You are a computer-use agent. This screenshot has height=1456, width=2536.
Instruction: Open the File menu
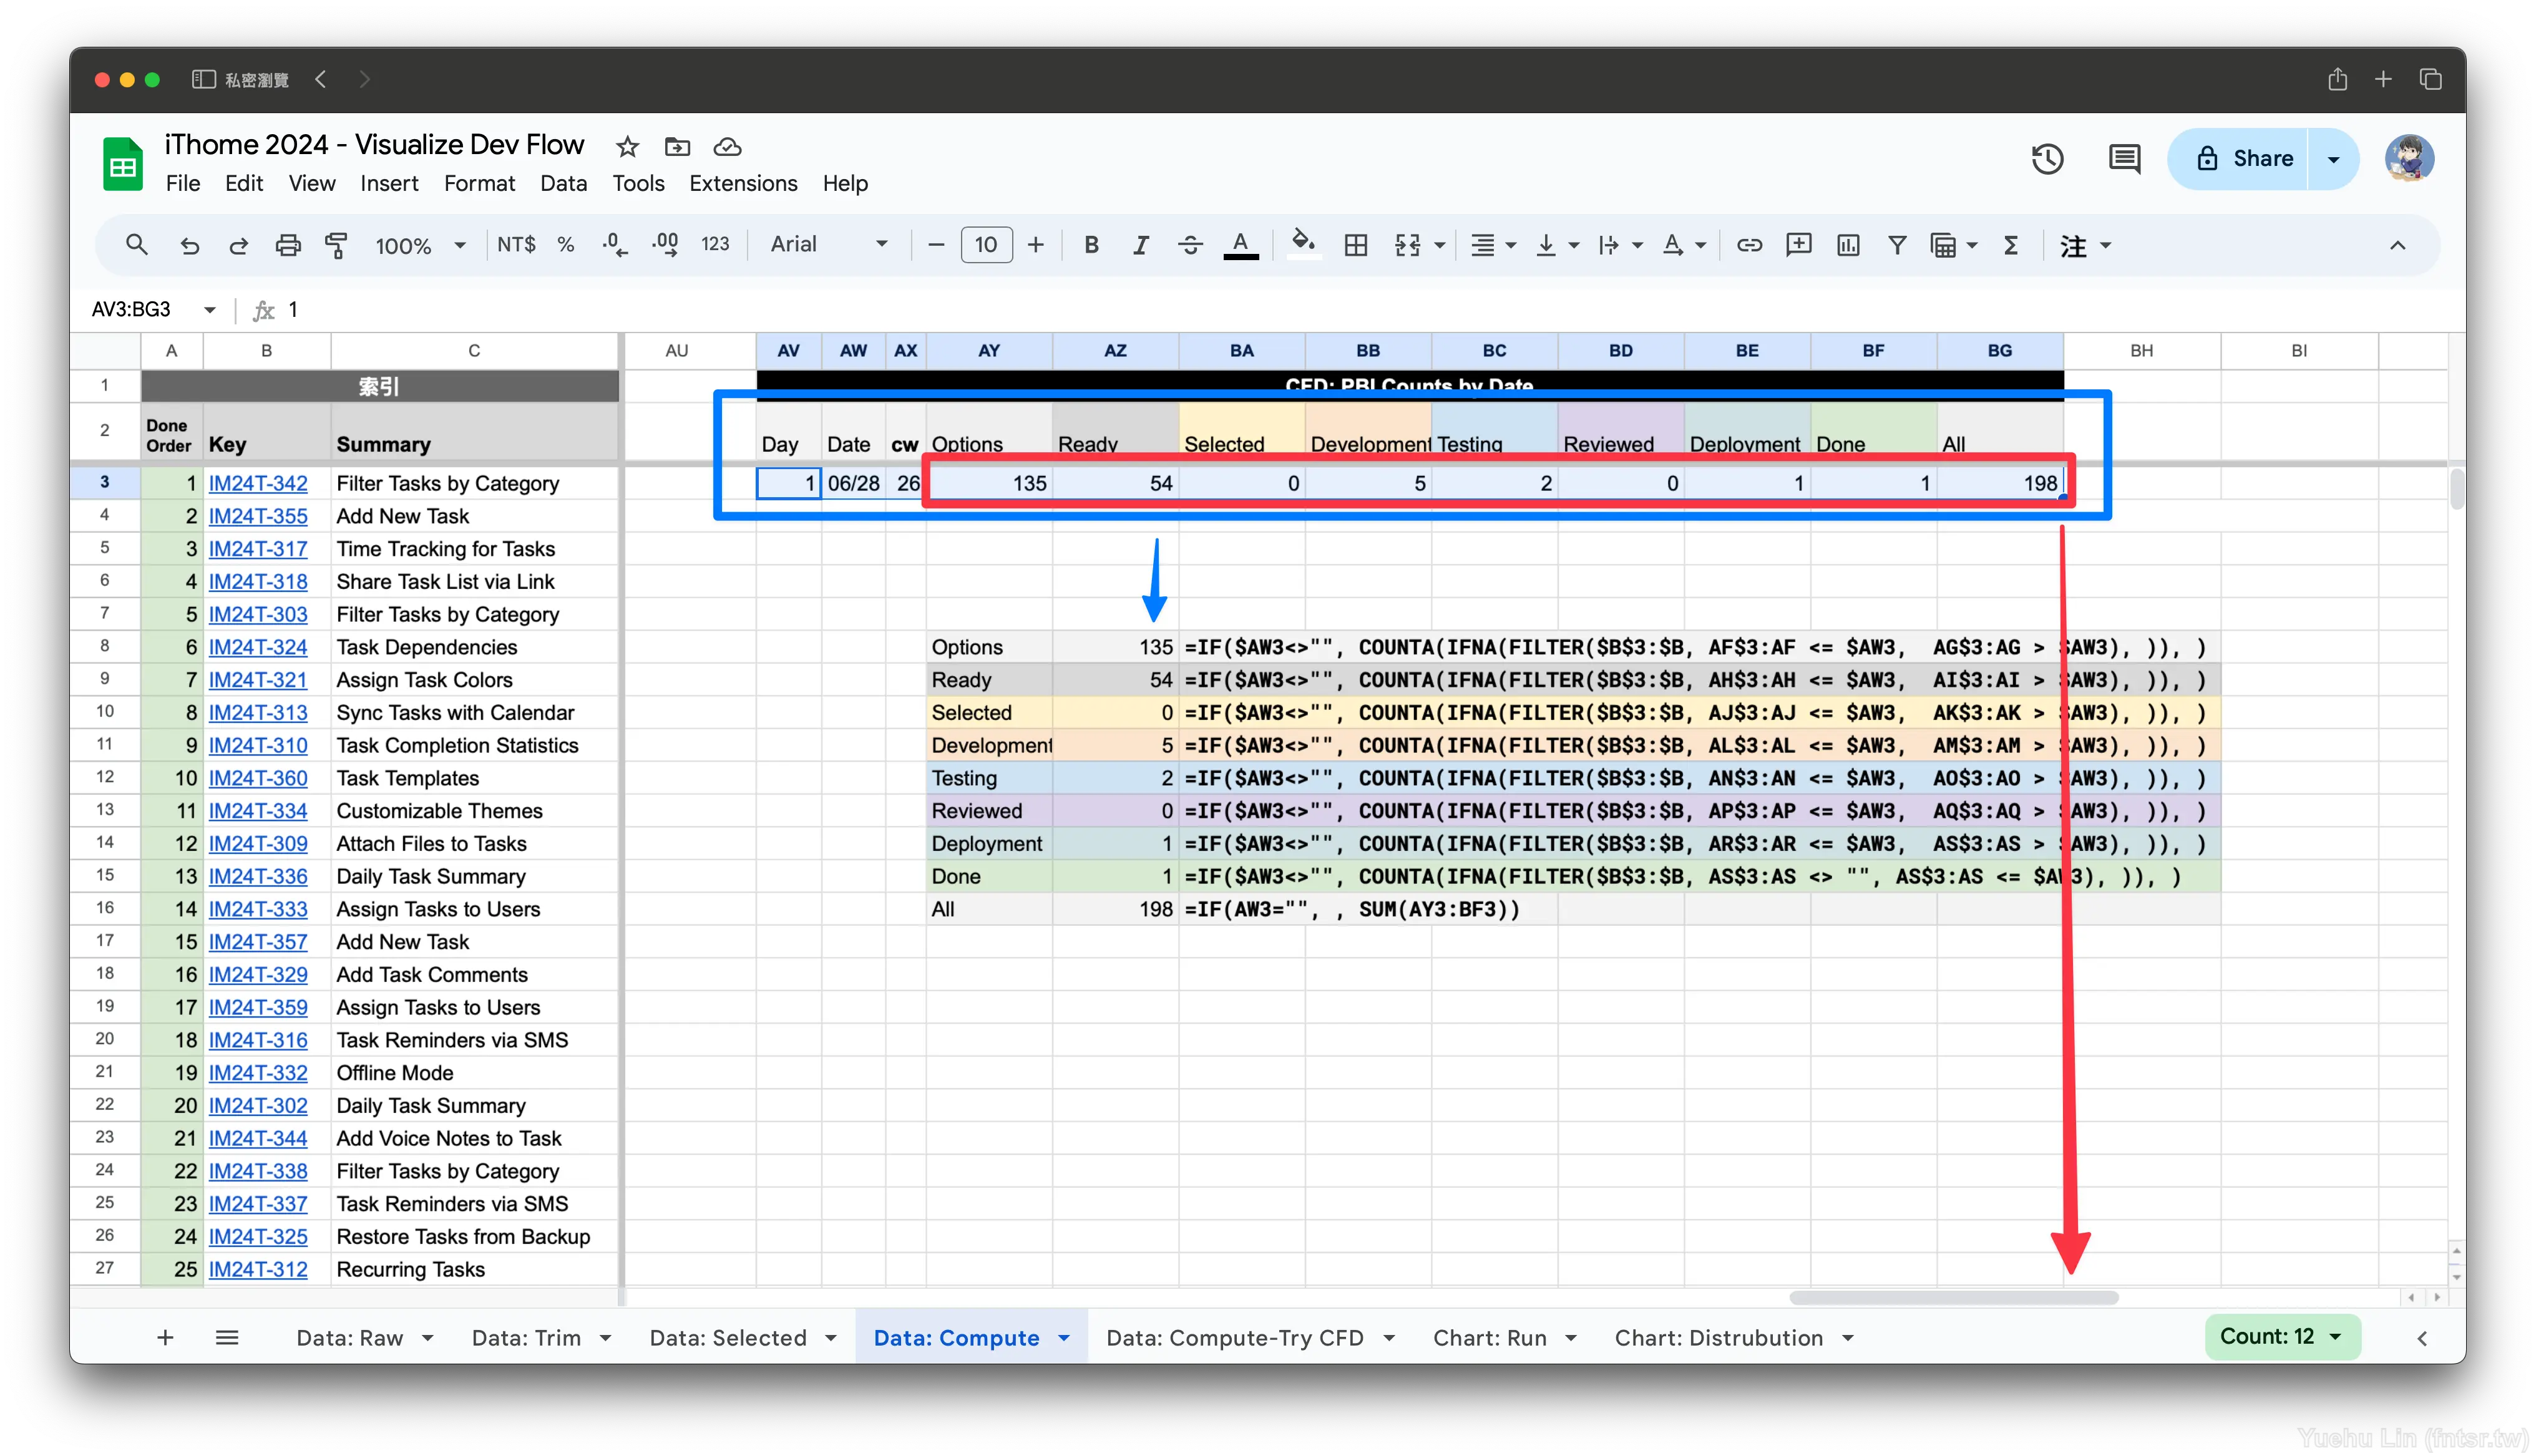183,183
